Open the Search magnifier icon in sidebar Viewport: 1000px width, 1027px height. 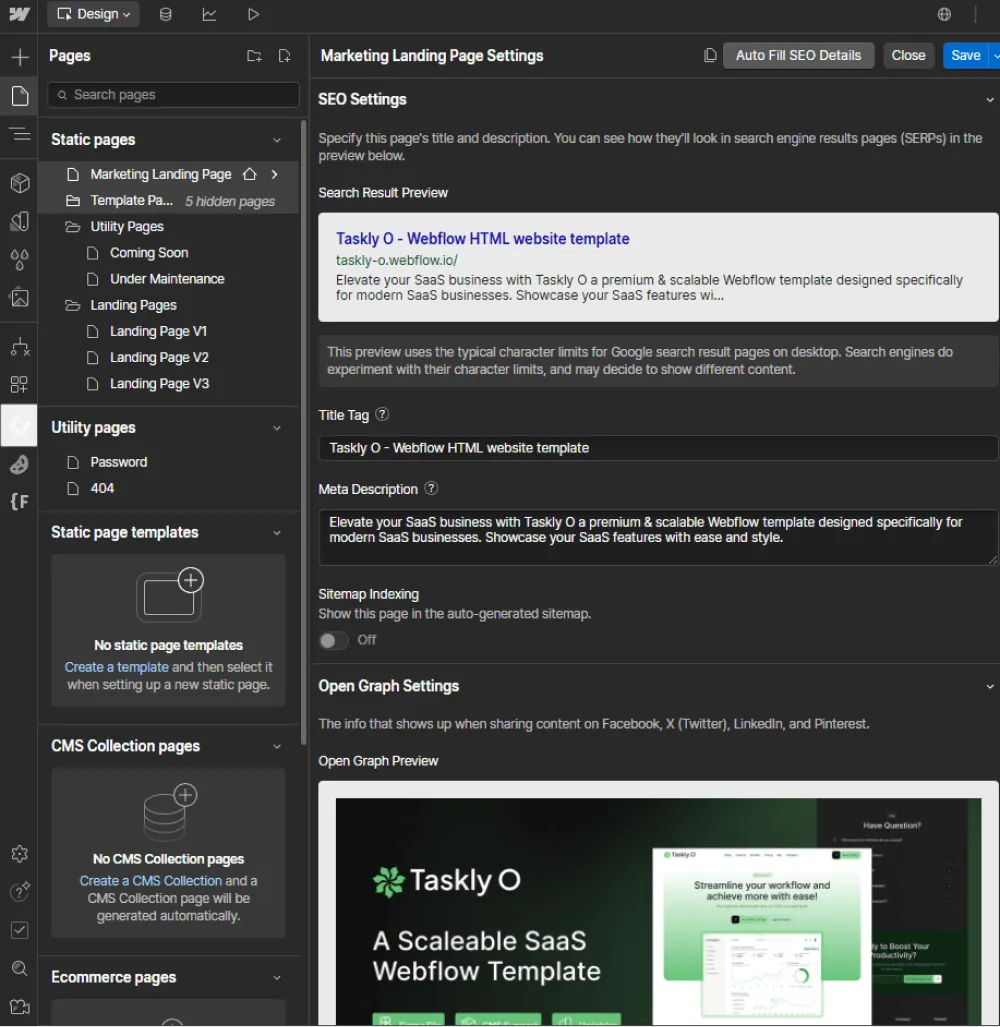pos(20,968)
